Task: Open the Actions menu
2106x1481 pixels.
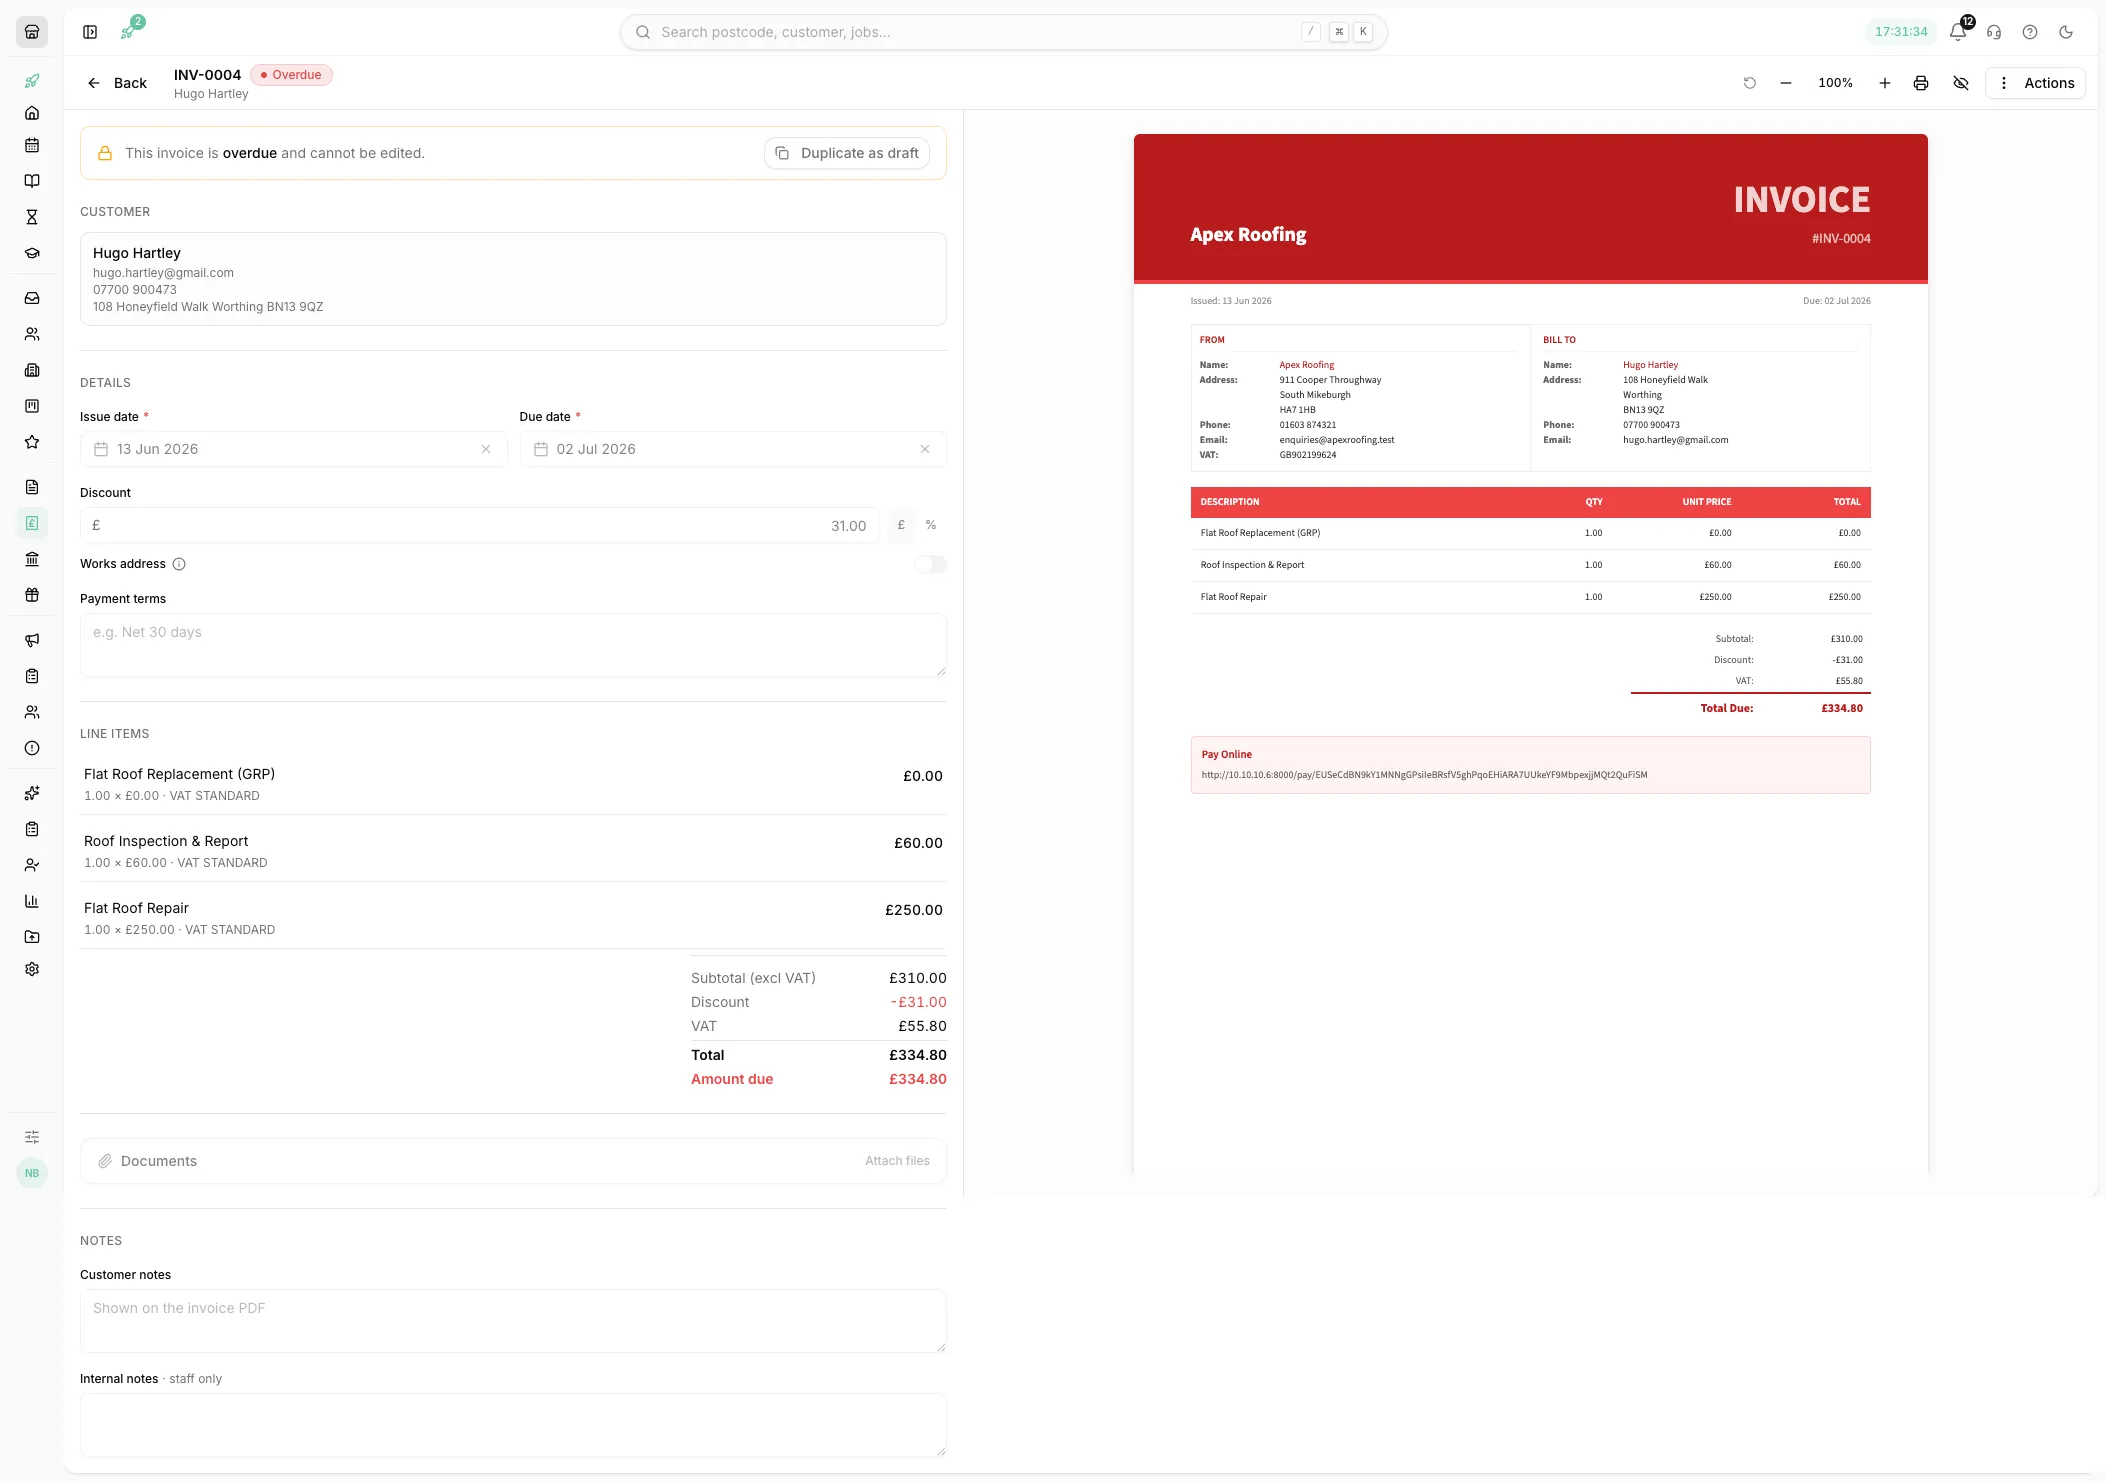Action: [x=2036, y=83]
